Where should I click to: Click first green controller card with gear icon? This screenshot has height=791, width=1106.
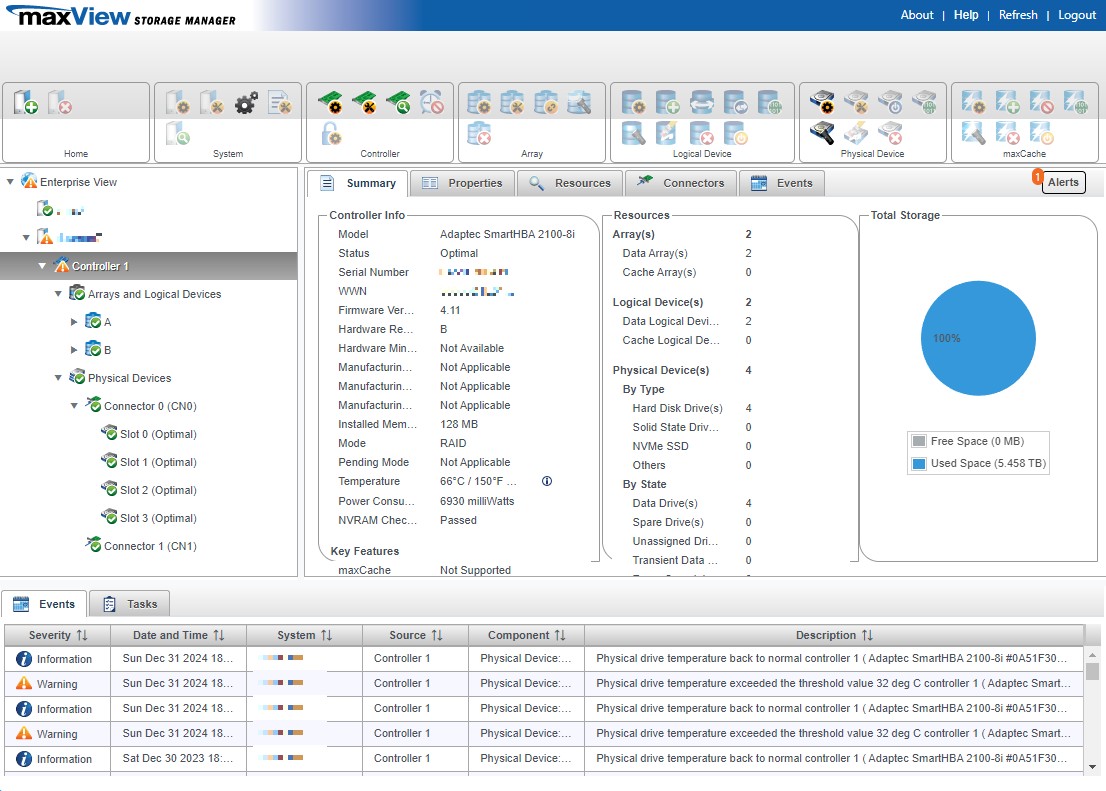330,102
